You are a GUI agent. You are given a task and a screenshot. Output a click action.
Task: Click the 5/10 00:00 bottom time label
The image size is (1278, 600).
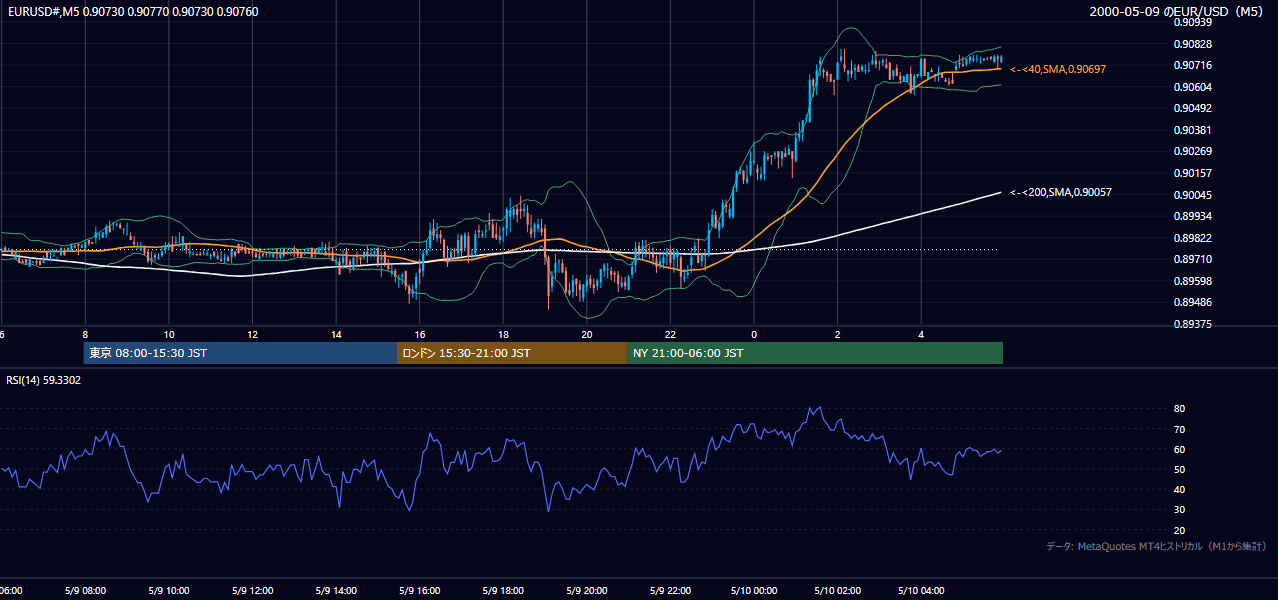point(753,590)
